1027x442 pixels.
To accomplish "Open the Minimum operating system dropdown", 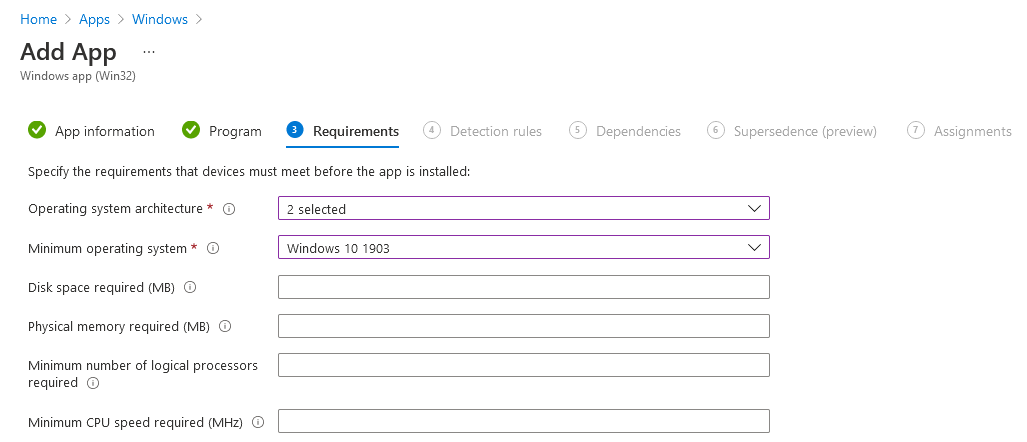I will pos(523,248).
